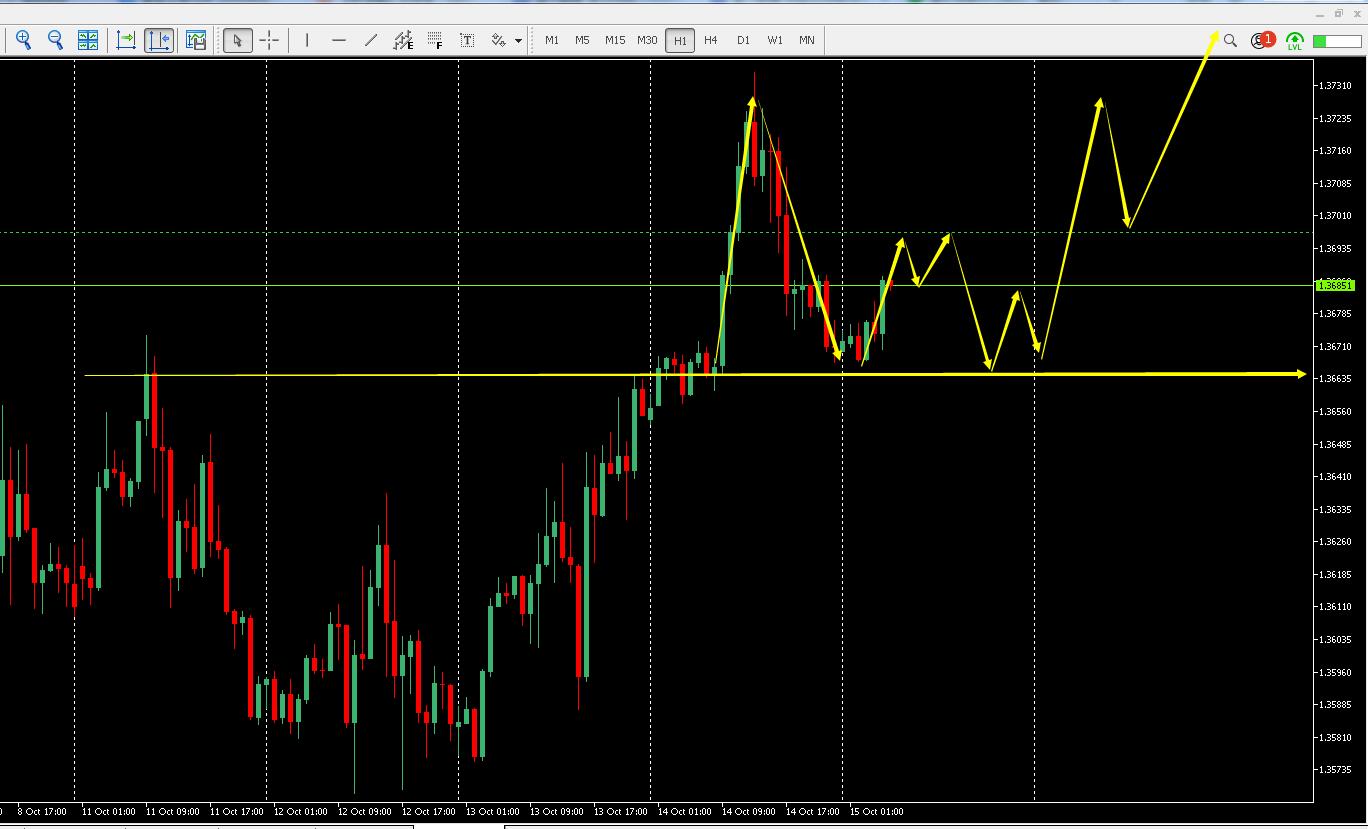This screenshot has height=829, width=1368.
Task: Click the green LVL icon
Action: (1295, 41)
